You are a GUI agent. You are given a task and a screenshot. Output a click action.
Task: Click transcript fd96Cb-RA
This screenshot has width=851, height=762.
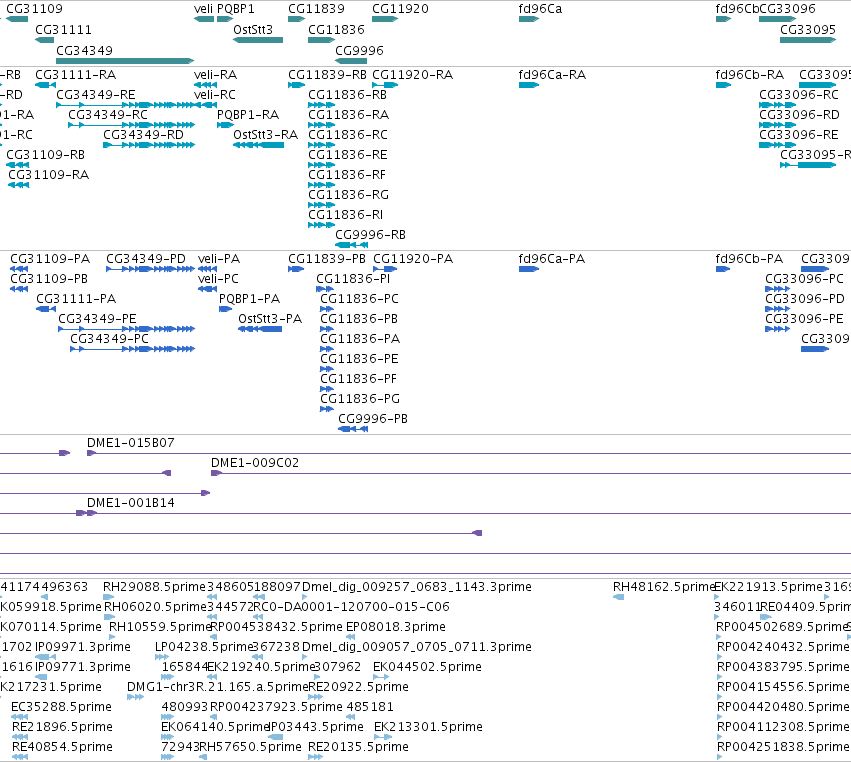(x=750, y=74)
